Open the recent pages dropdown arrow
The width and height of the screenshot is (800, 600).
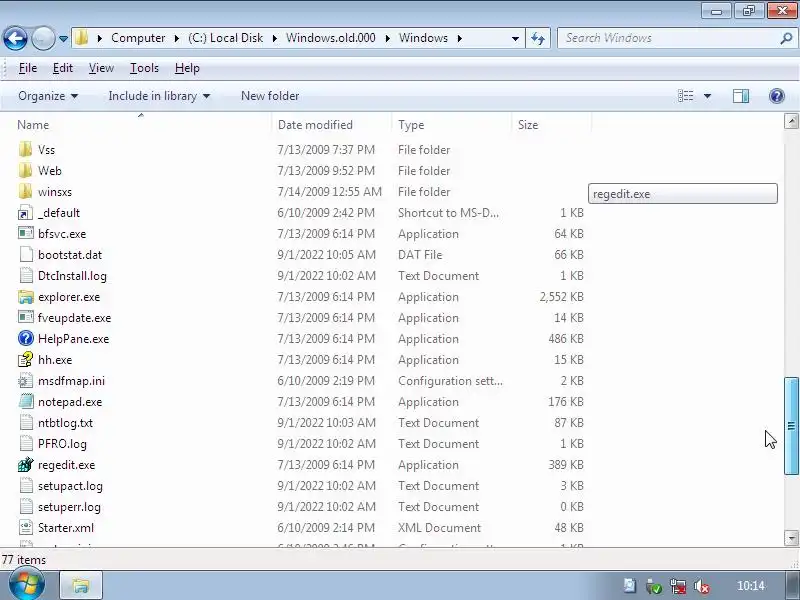pyautogui.click(x=63, y=39)
